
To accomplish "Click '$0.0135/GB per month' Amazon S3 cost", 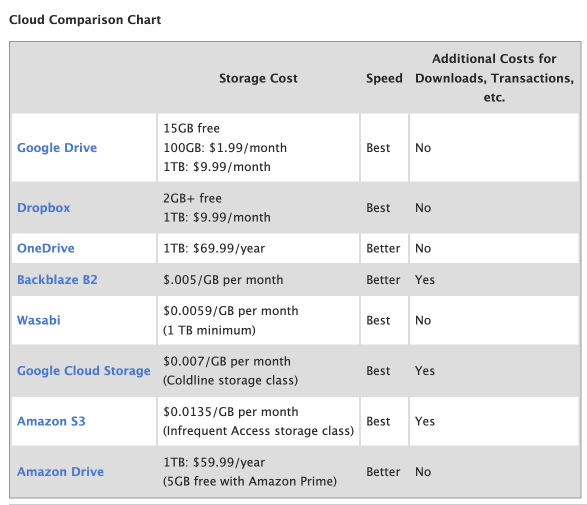I will point(231,411).
